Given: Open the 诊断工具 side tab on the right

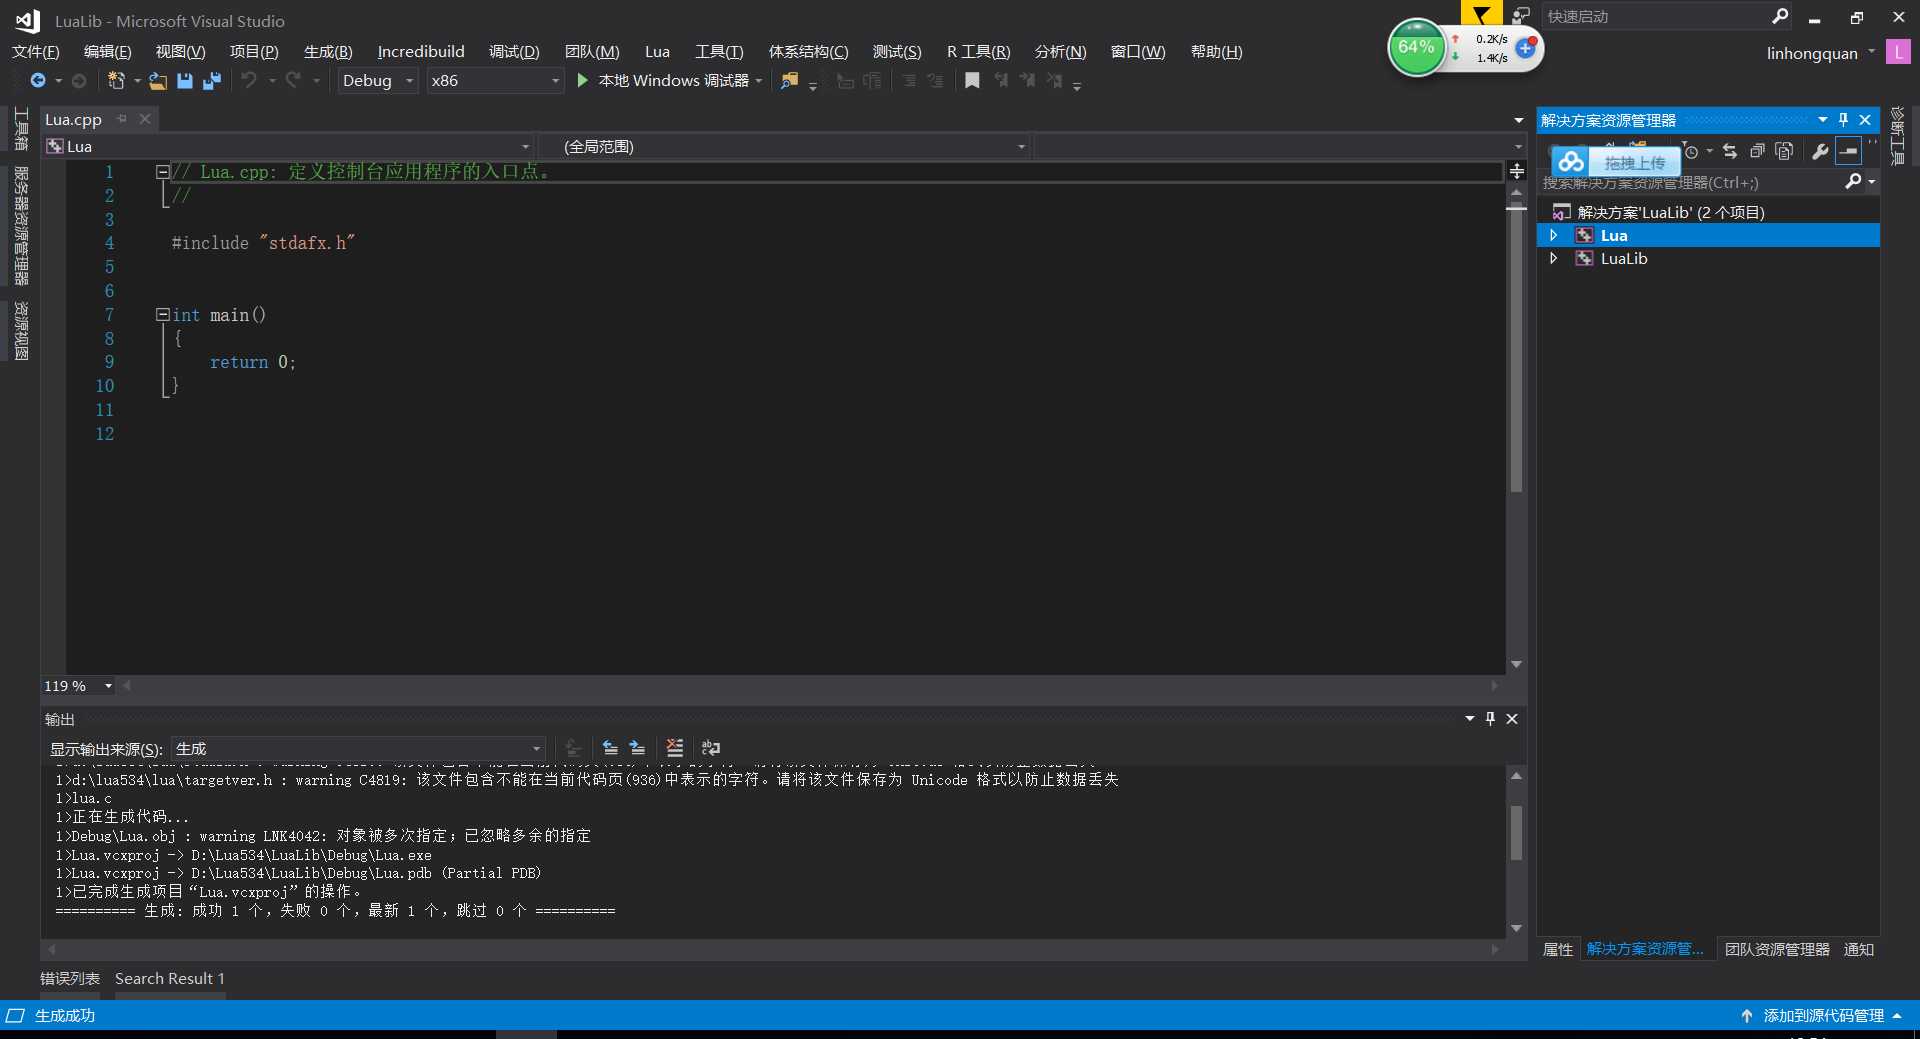Looking at the screenshot, I should (1897, 135).
